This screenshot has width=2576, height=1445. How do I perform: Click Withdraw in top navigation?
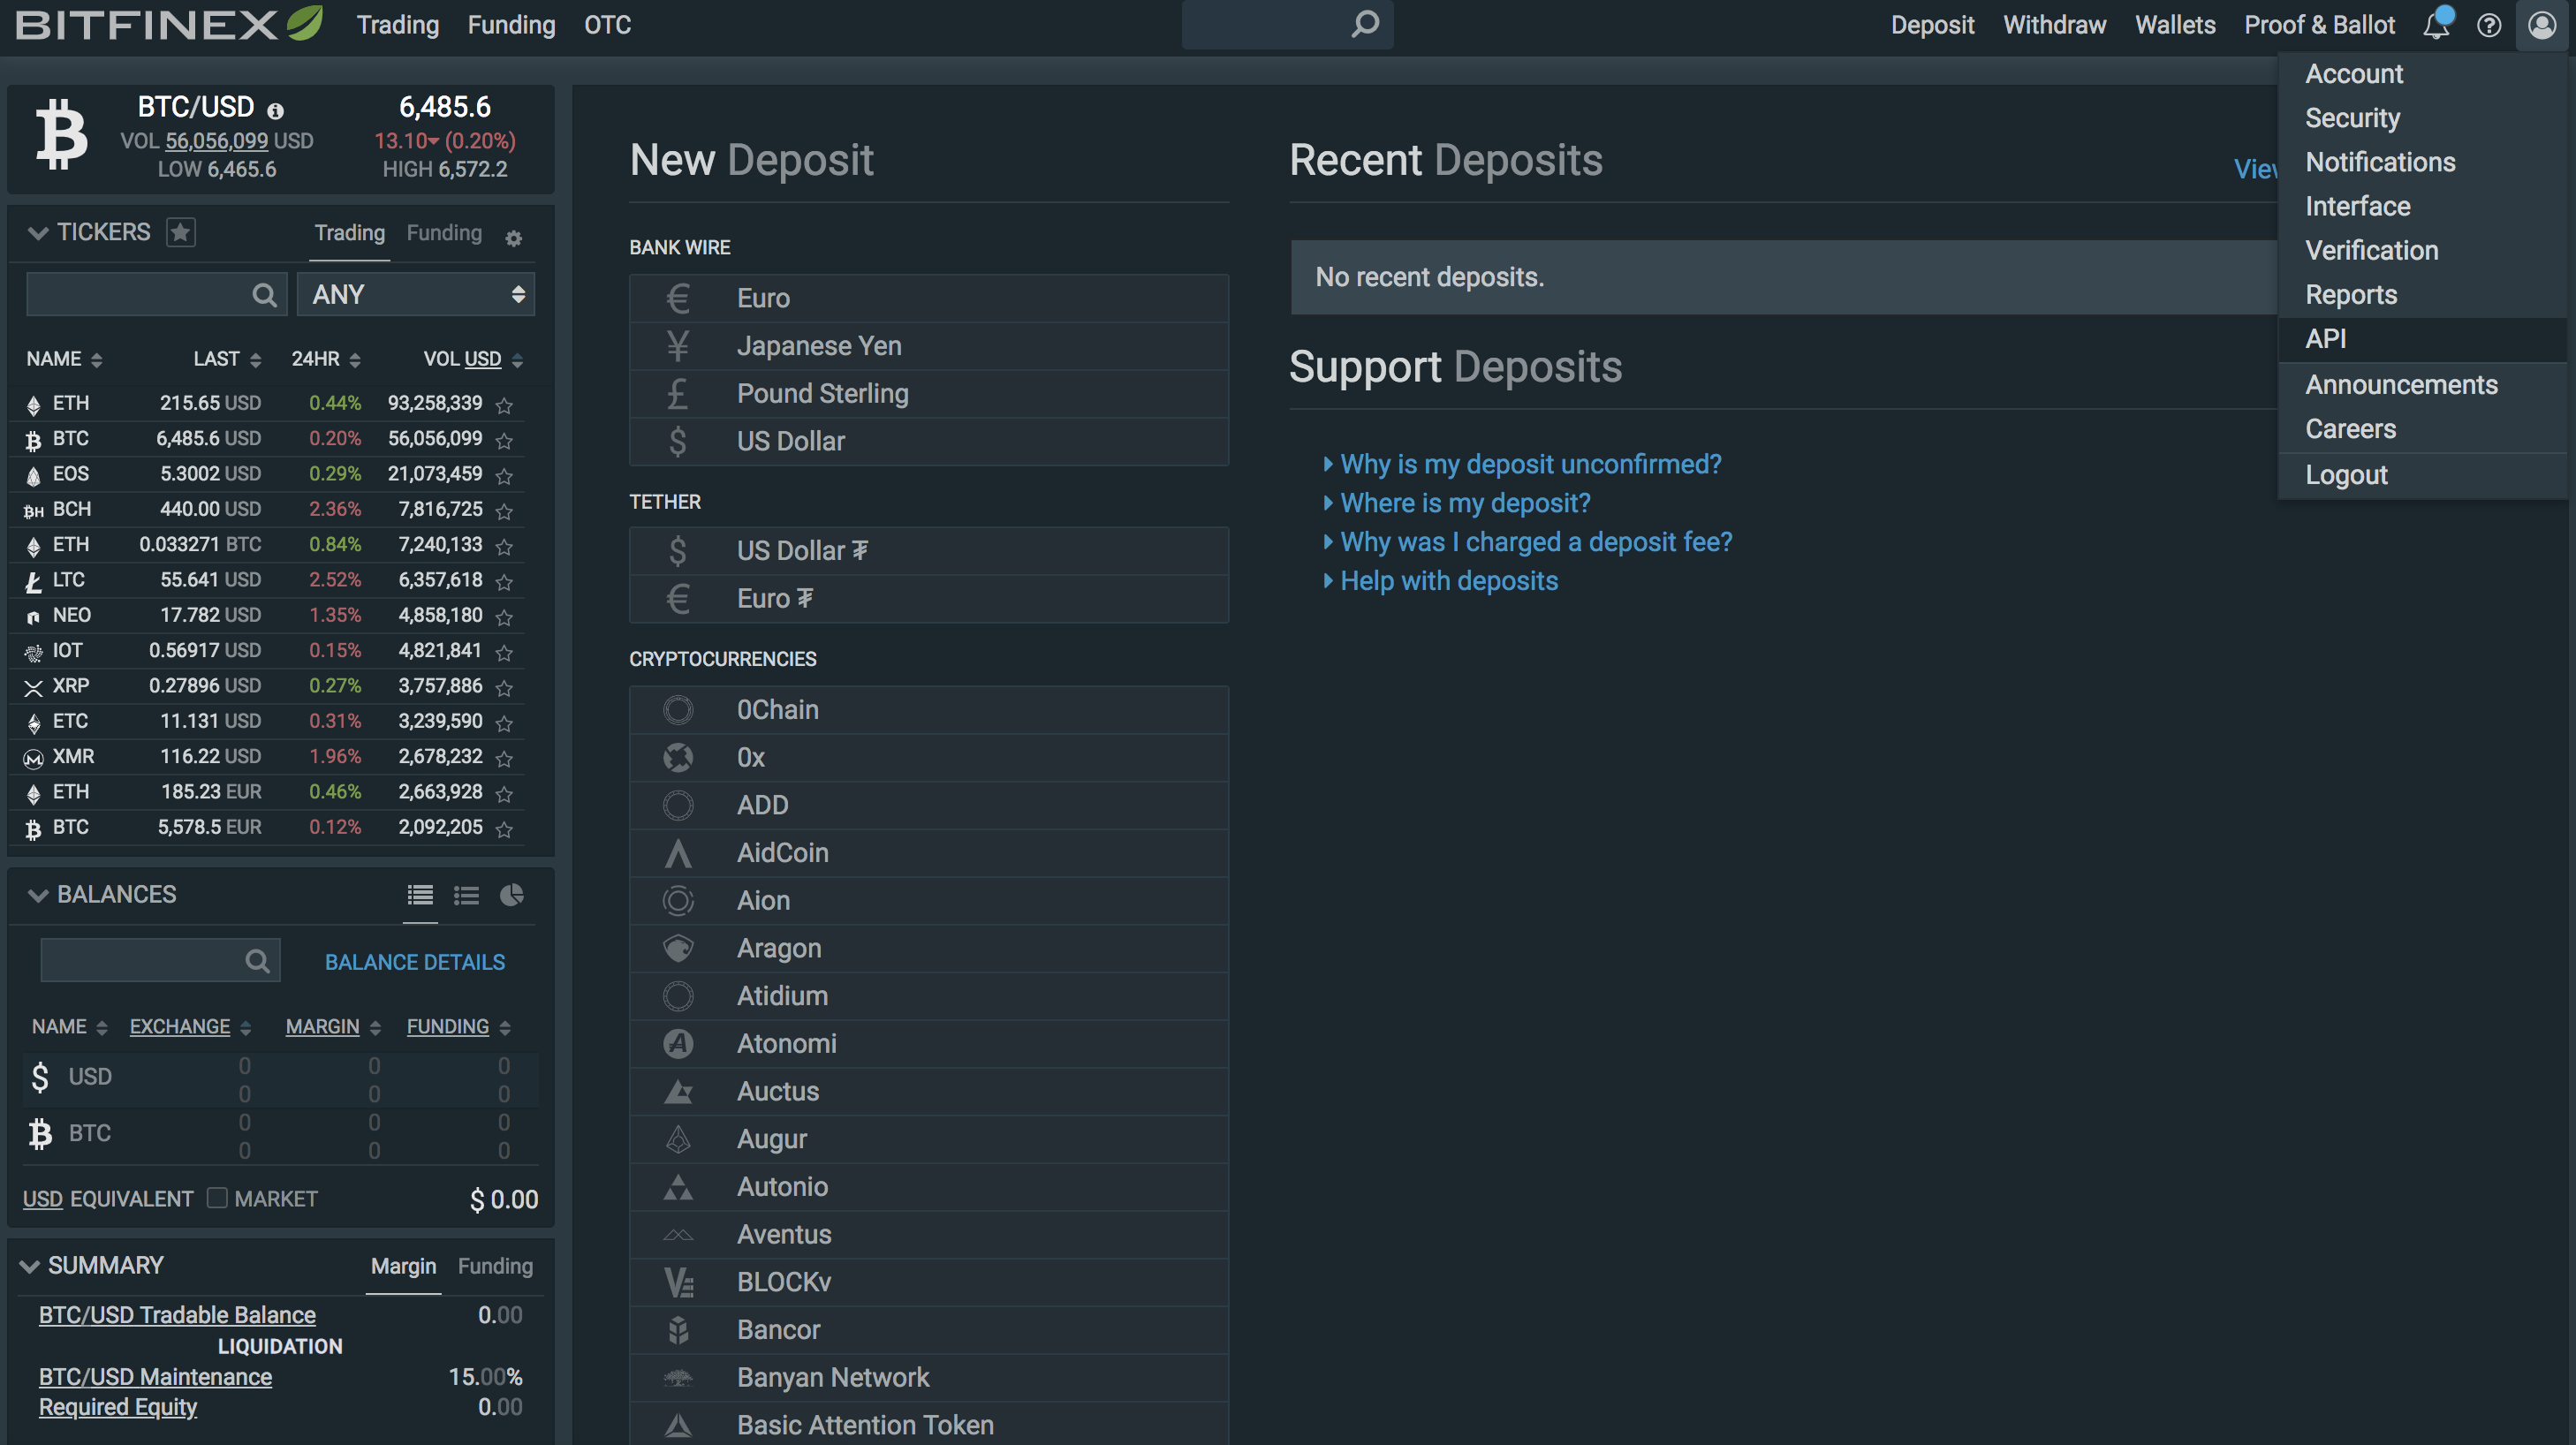pyautogui.click(x=2054, y=25)
